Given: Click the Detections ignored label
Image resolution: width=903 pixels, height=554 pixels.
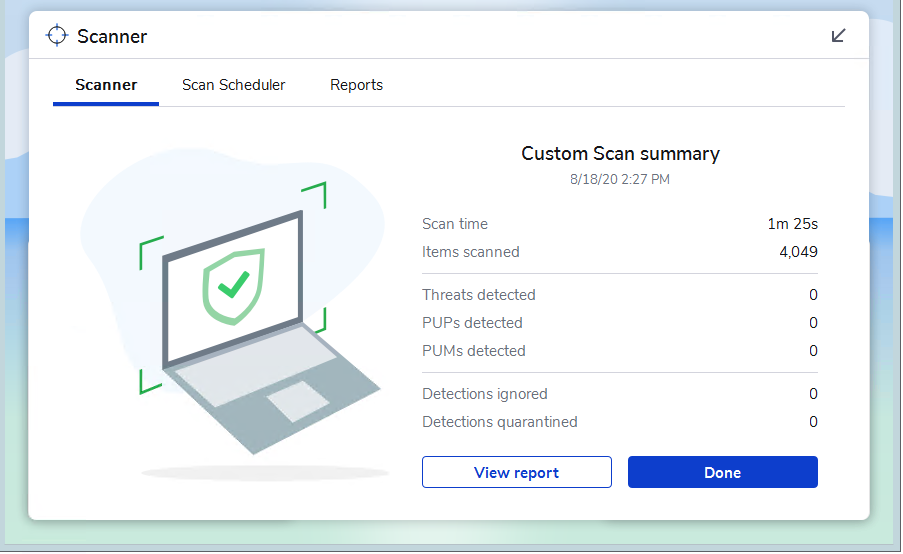Looking at the screenshot, I should tap(484, 394).
